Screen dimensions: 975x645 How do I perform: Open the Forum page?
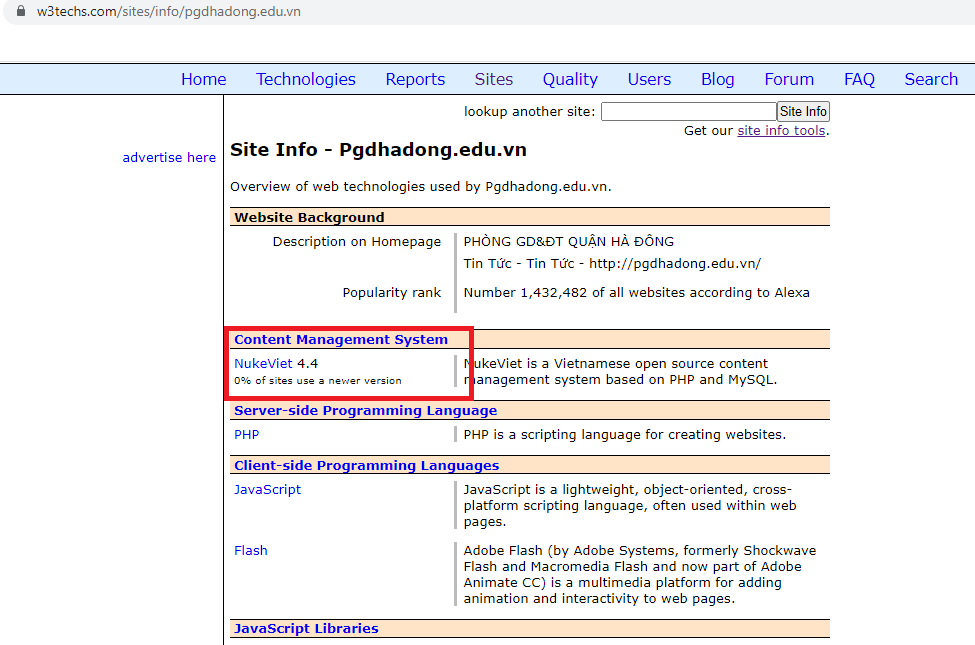(x=788, y=80)
